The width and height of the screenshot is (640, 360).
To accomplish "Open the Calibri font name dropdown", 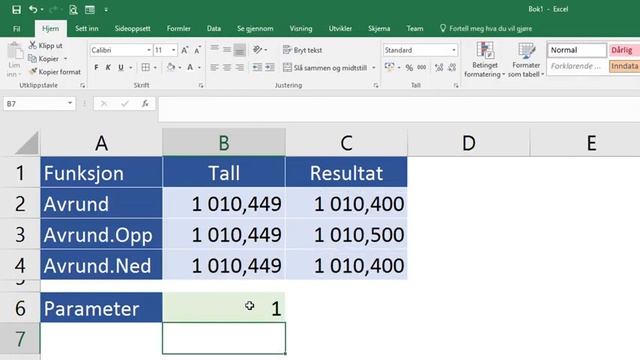I will (149, 50).
